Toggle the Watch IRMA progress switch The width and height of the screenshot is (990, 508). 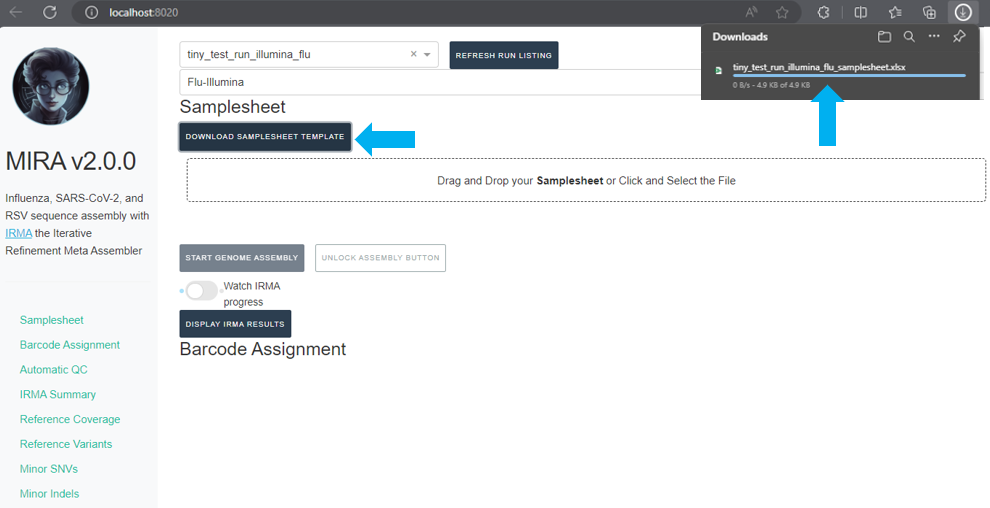click(x=201, y=291)
